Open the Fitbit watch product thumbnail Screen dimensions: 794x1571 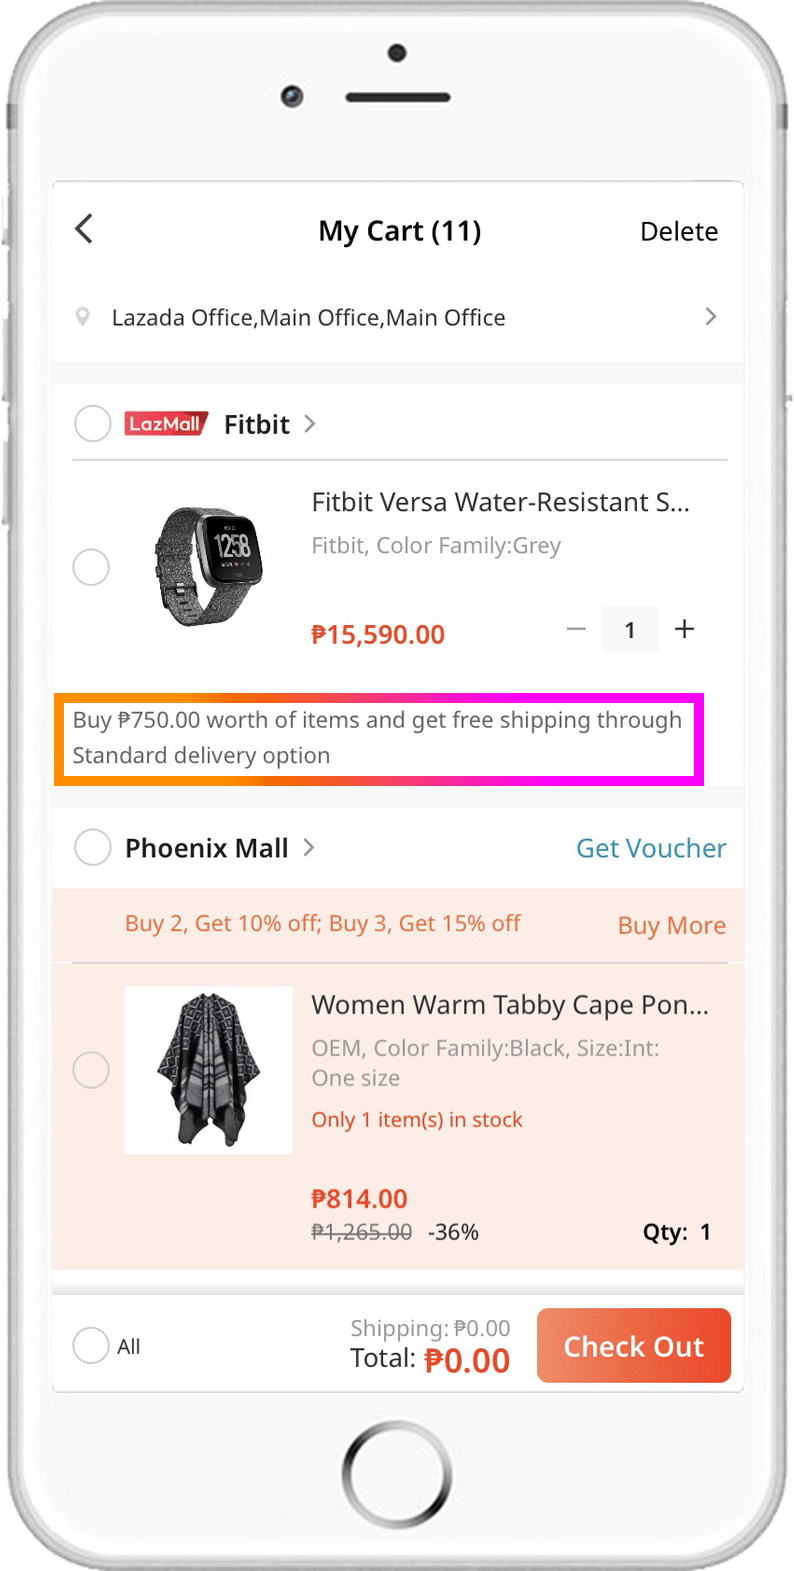pos(209,566)
